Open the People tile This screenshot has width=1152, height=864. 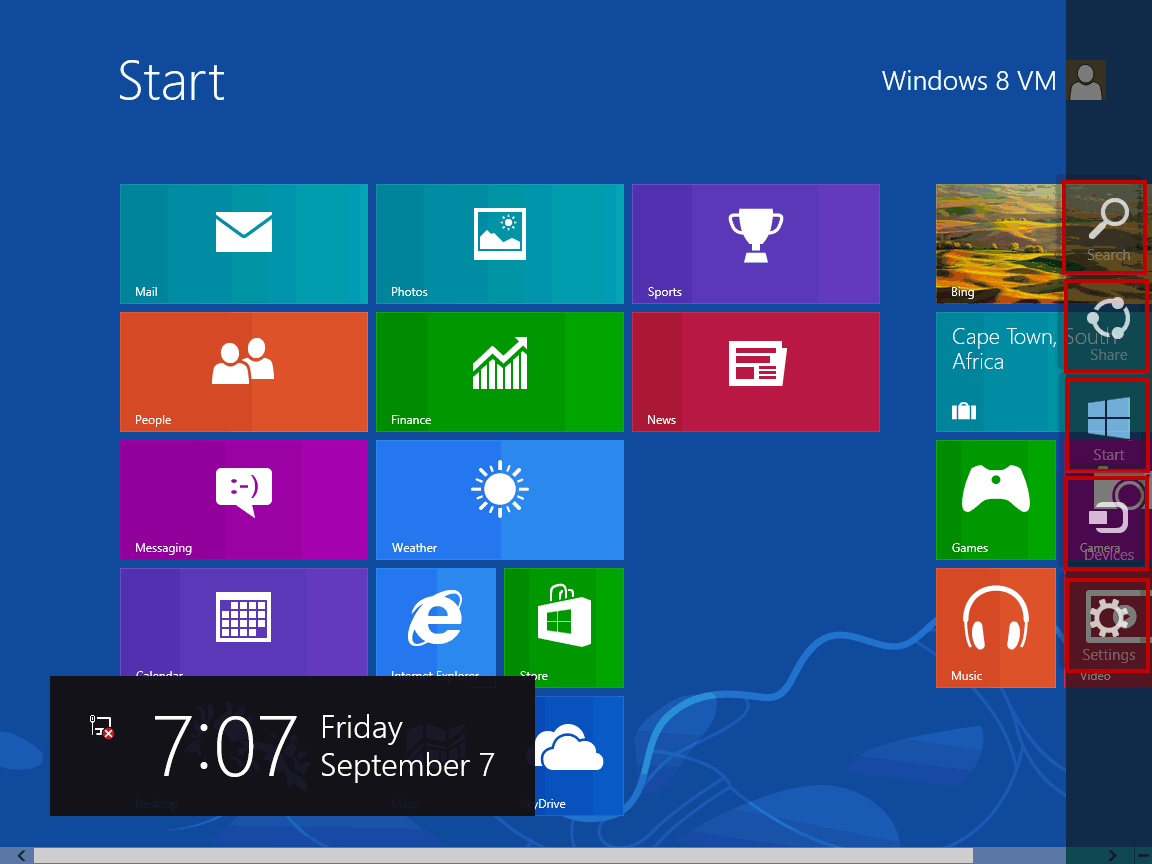pyautogui.click(x=244, y=372)
